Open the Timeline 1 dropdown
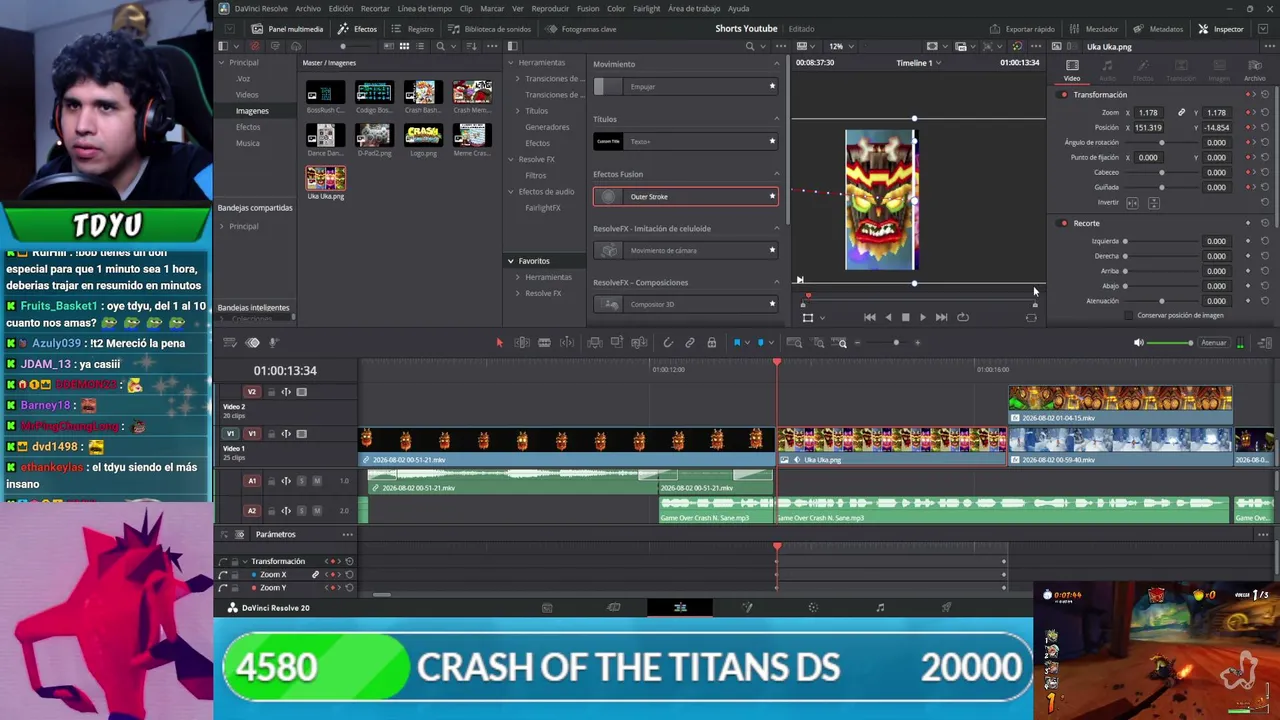Viewport: 1280px width, 720px height. click(917, 63)
